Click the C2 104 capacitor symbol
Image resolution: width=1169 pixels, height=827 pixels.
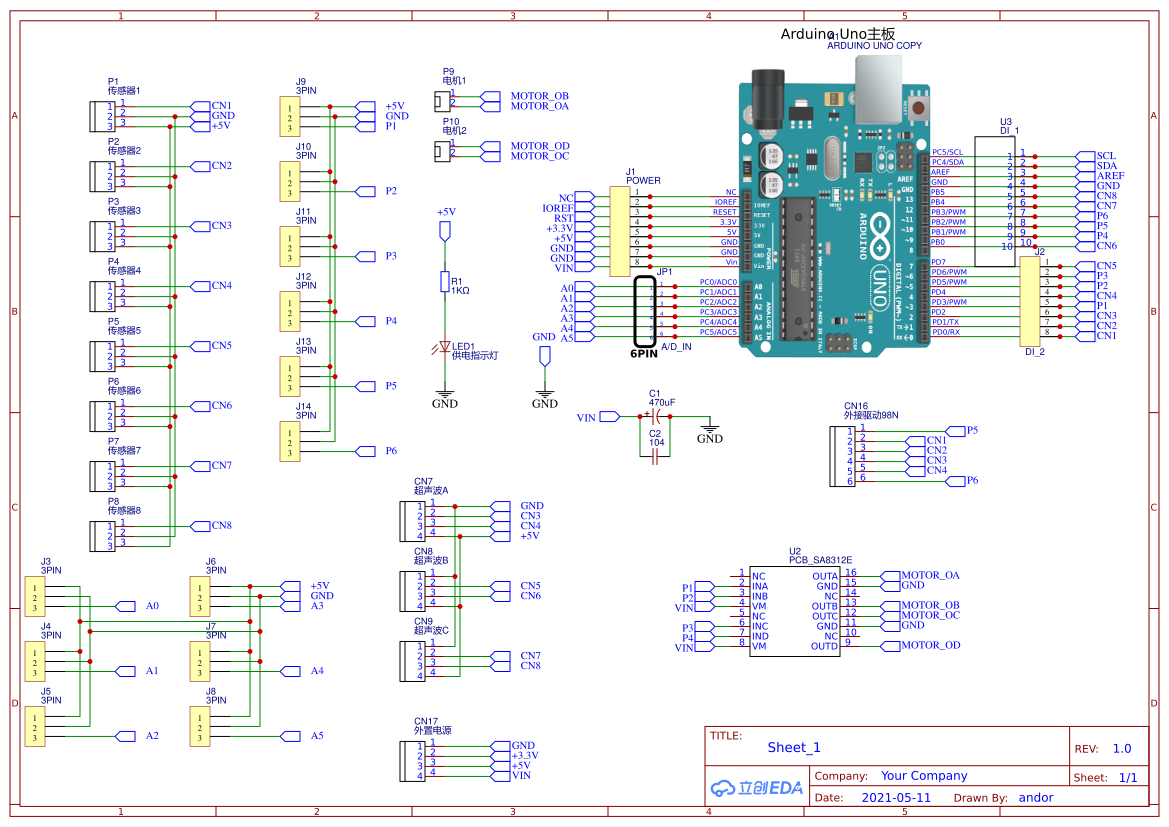pos(655,456)
